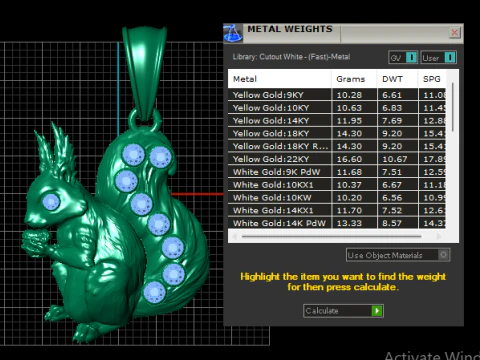Click the vertical scrollbar of the metal table

coord(452,107)
